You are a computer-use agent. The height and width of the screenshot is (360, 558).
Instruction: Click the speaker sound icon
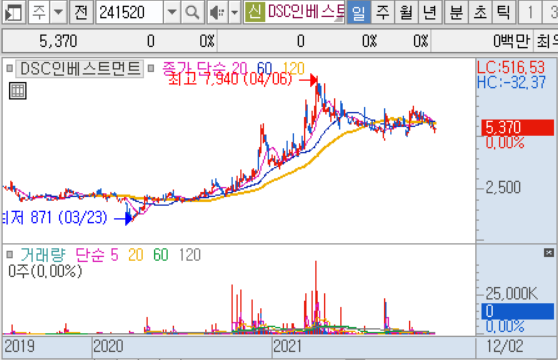click(217, 13)
